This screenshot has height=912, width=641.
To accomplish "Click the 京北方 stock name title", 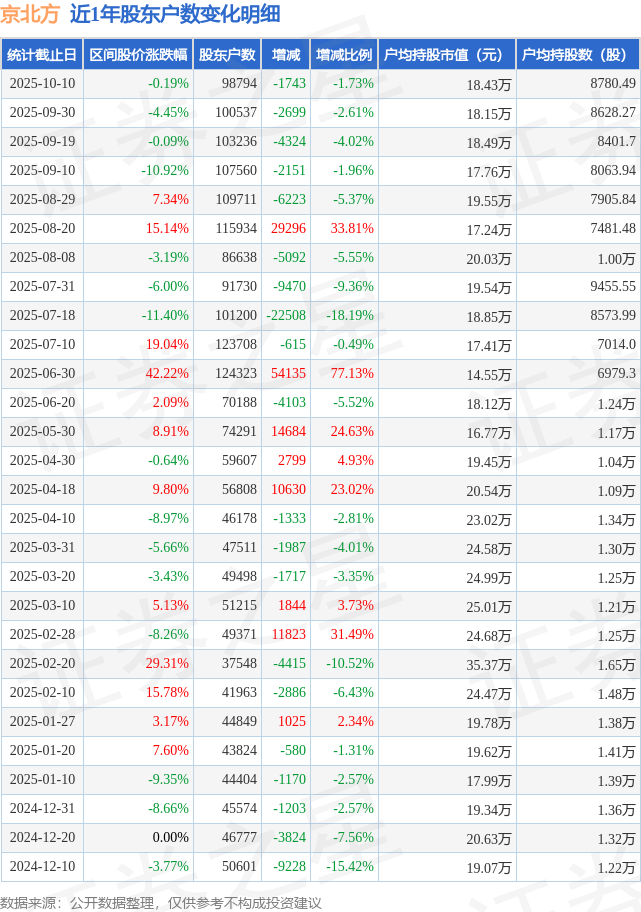I will click(30, 14).
